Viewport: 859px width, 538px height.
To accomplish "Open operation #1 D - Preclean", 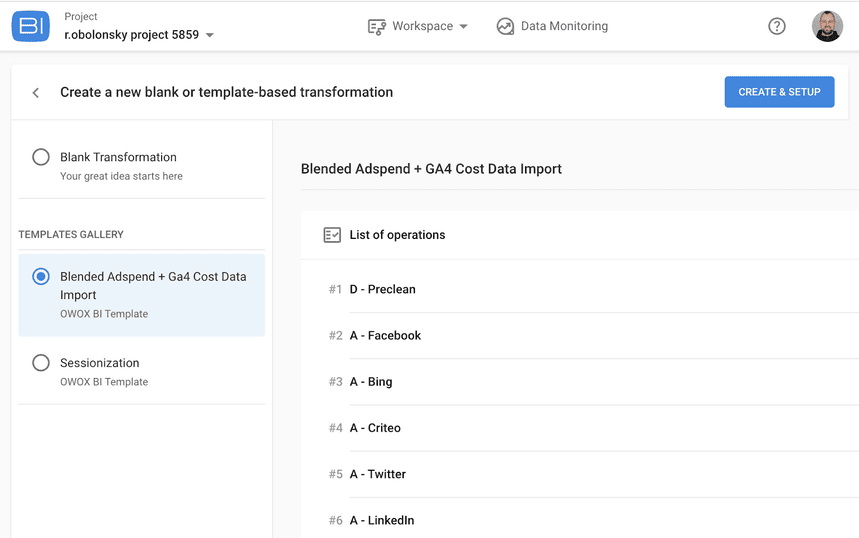I will [382, 289].
